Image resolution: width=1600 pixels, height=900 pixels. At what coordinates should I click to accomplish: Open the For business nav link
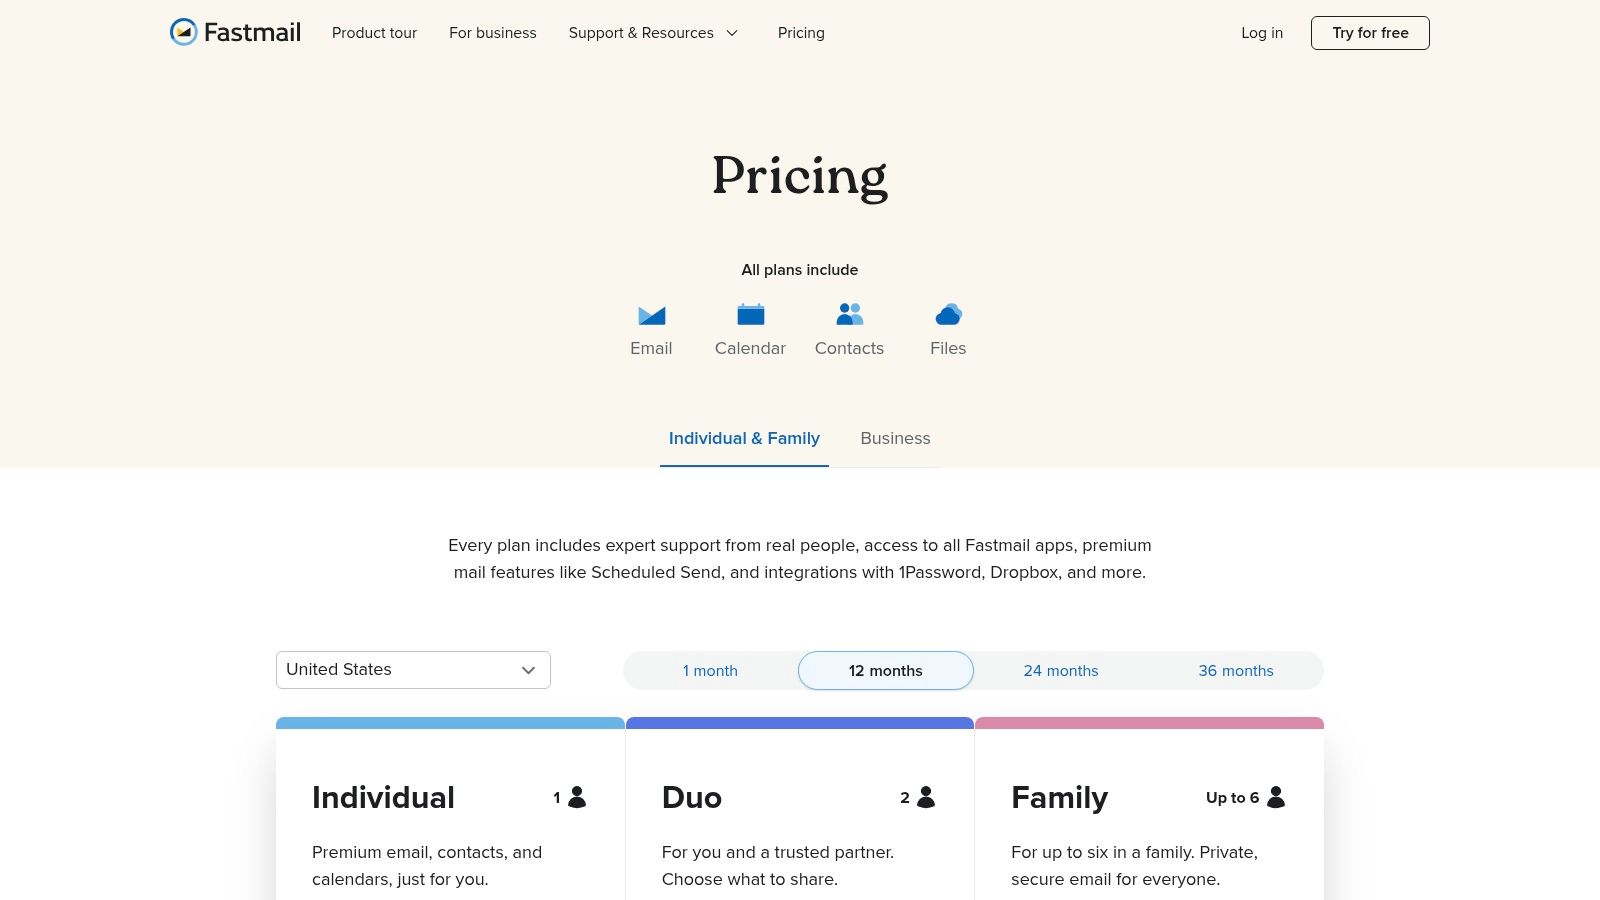click(x=493, y=33)
